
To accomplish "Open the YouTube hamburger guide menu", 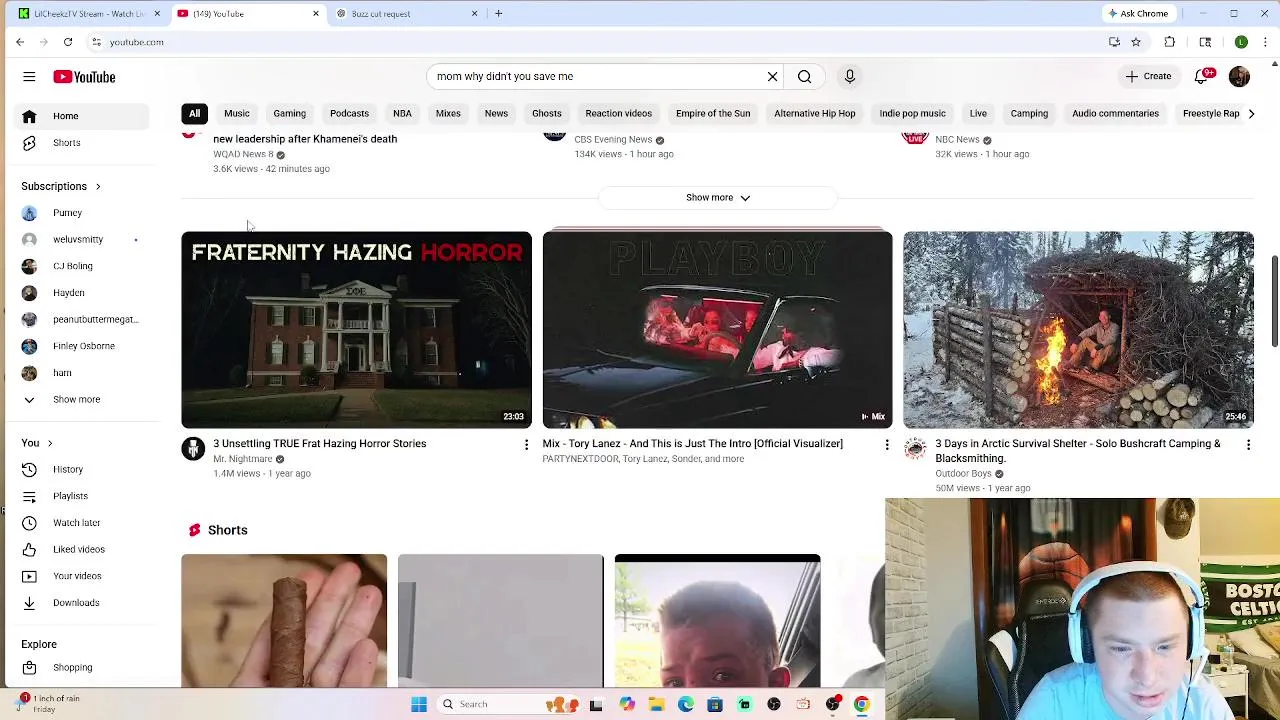I will click(x=29, y=76).
